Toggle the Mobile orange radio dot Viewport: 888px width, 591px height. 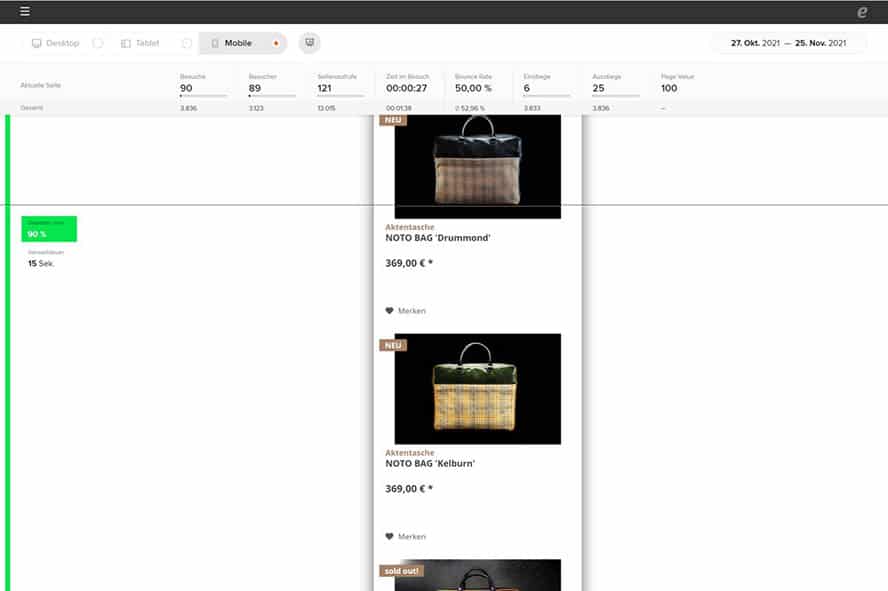point(276,43)
